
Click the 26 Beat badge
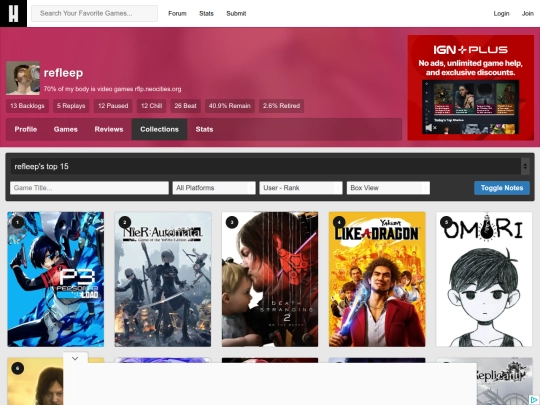pos(185,106)
